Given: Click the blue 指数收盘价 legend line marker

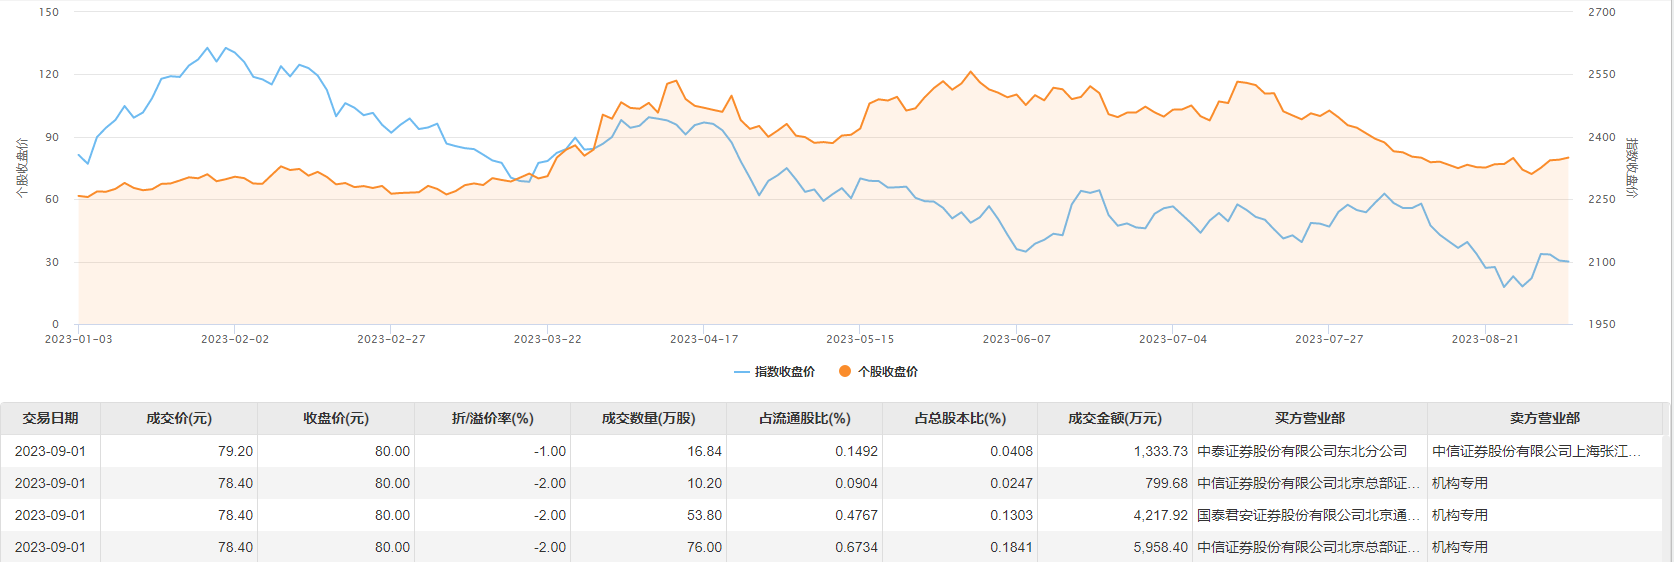Looking at the screenshot, I should 742,372.
